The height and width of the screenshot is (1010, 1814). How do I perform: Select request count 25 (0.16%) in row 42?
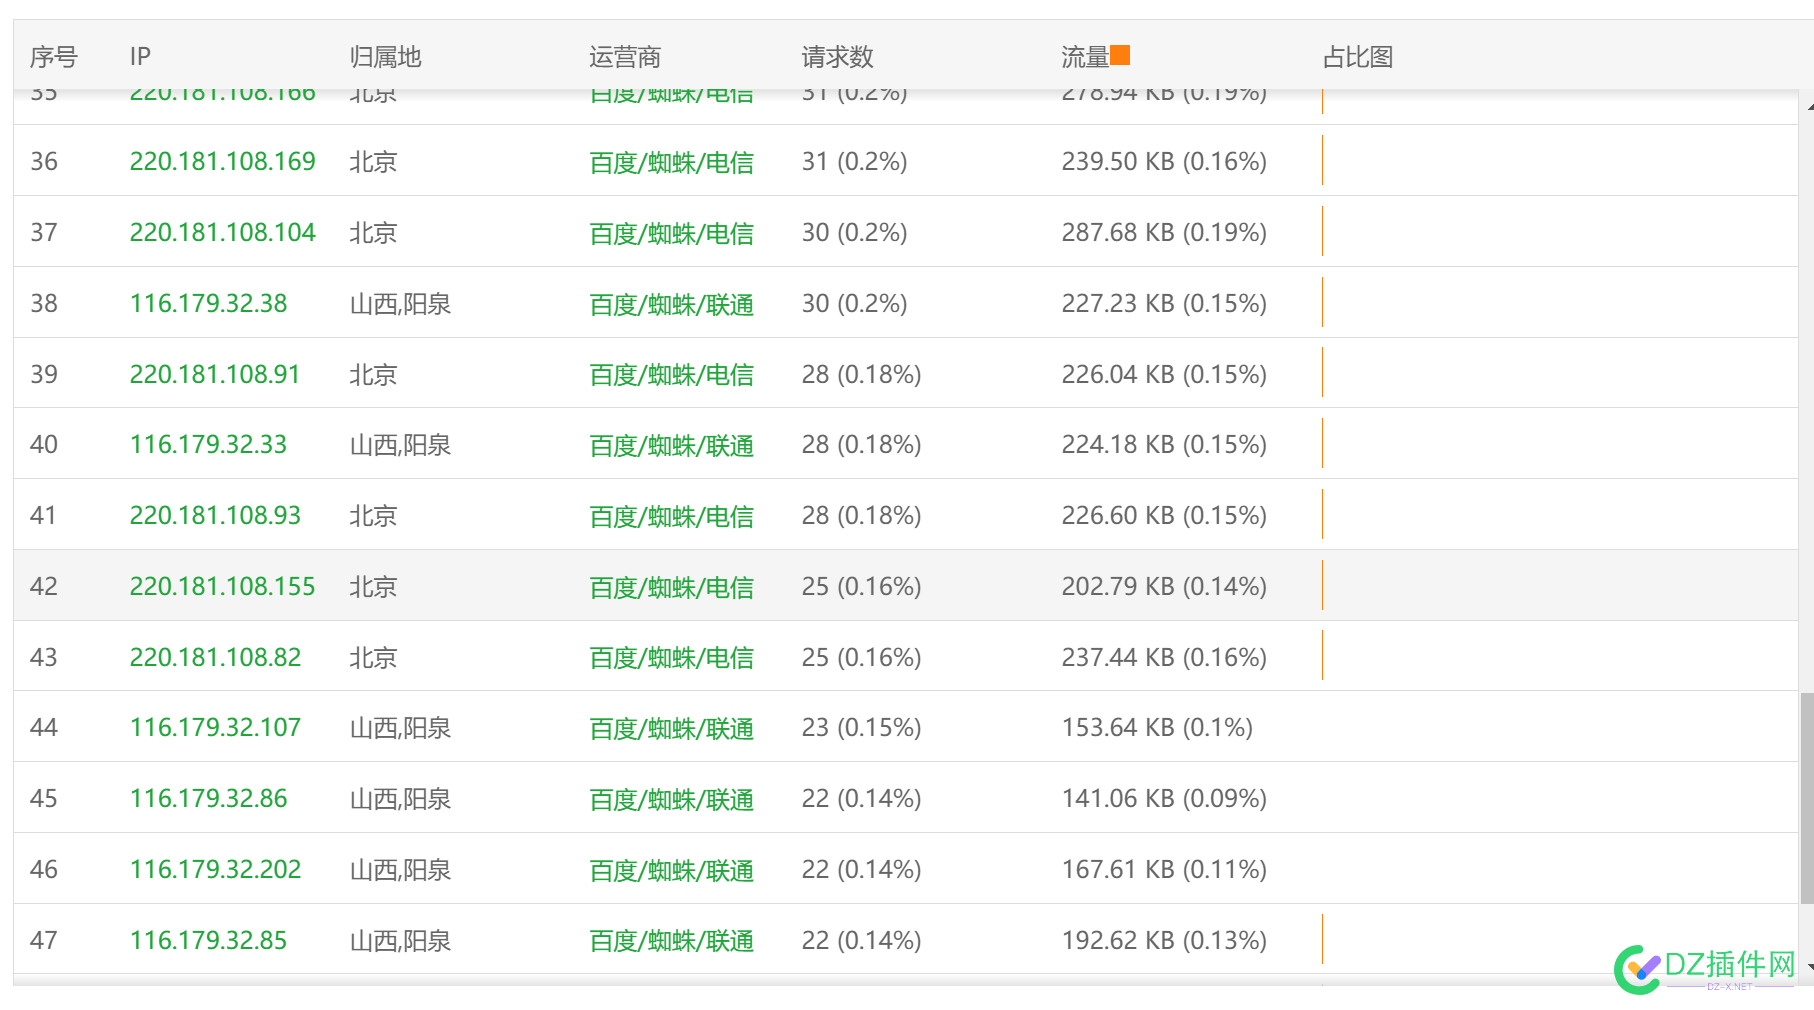[x=861, y=586]
